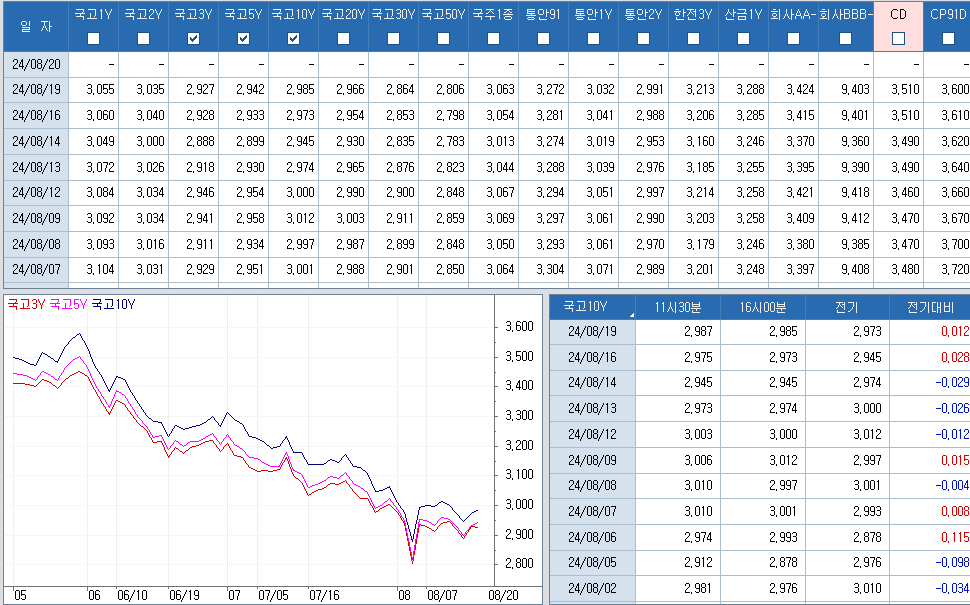Image resolution: width=970 pixels, height=605 pixels.
Task: Click the 08/07 date marker on chart axis
Action: (x=443, y=594)
